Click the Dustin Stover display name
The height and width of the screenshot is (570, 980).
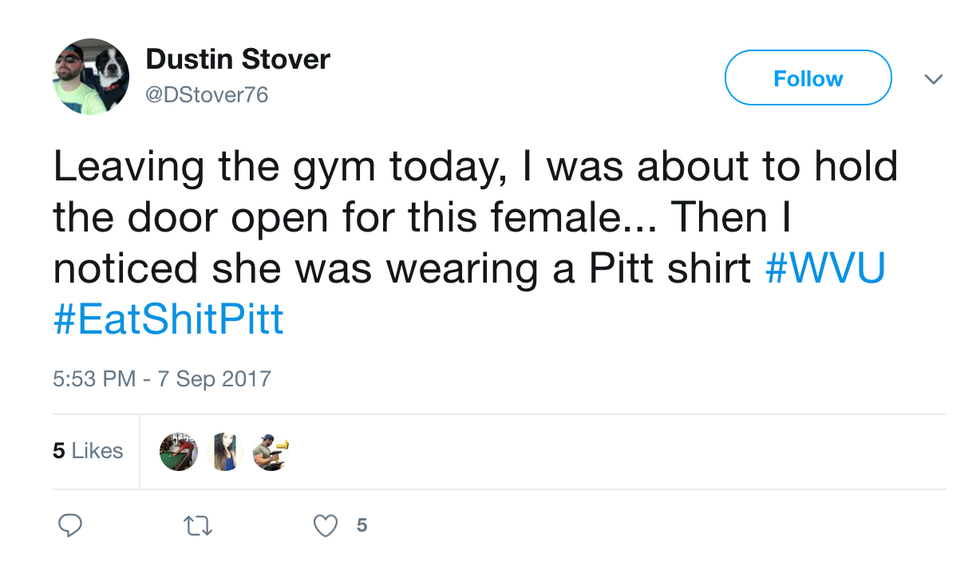click(238, 59)
